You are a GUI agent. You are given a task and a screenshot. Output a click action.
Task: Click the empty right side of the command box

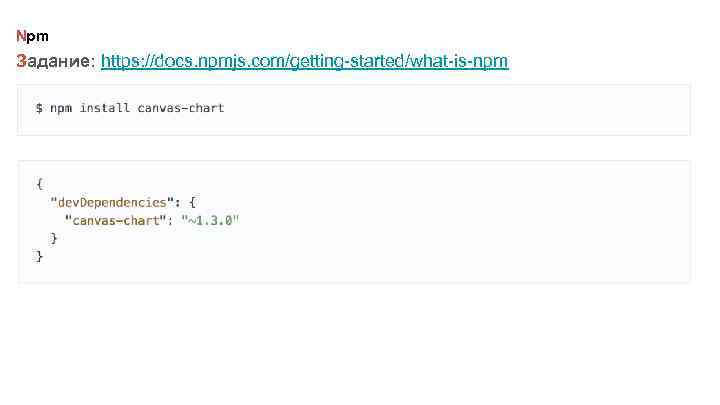[x=500, y=109]
